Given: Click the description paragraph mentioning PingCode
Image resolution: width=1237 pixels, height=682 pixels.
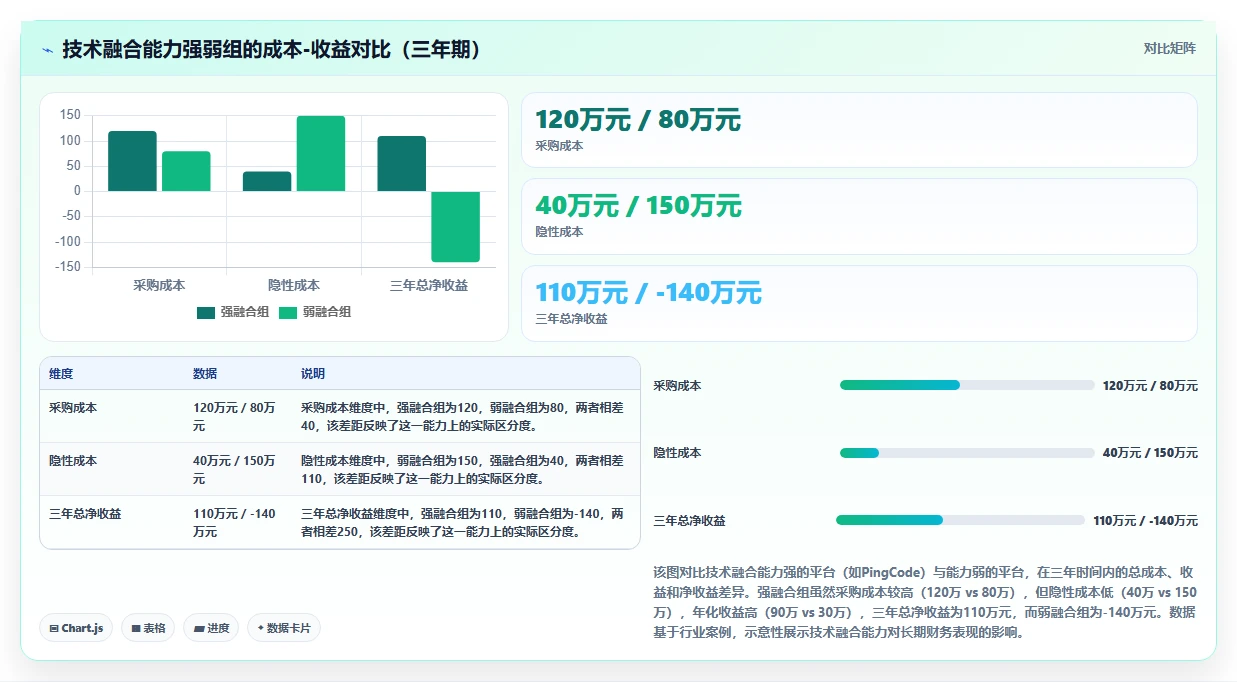Looking at the screenshot, I should [x=924, y=603].
